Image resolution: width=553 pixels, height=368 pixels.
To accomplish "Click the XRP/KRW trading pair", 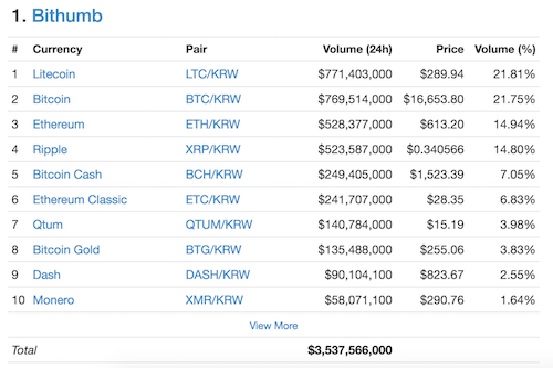I will tap(213, 149).
